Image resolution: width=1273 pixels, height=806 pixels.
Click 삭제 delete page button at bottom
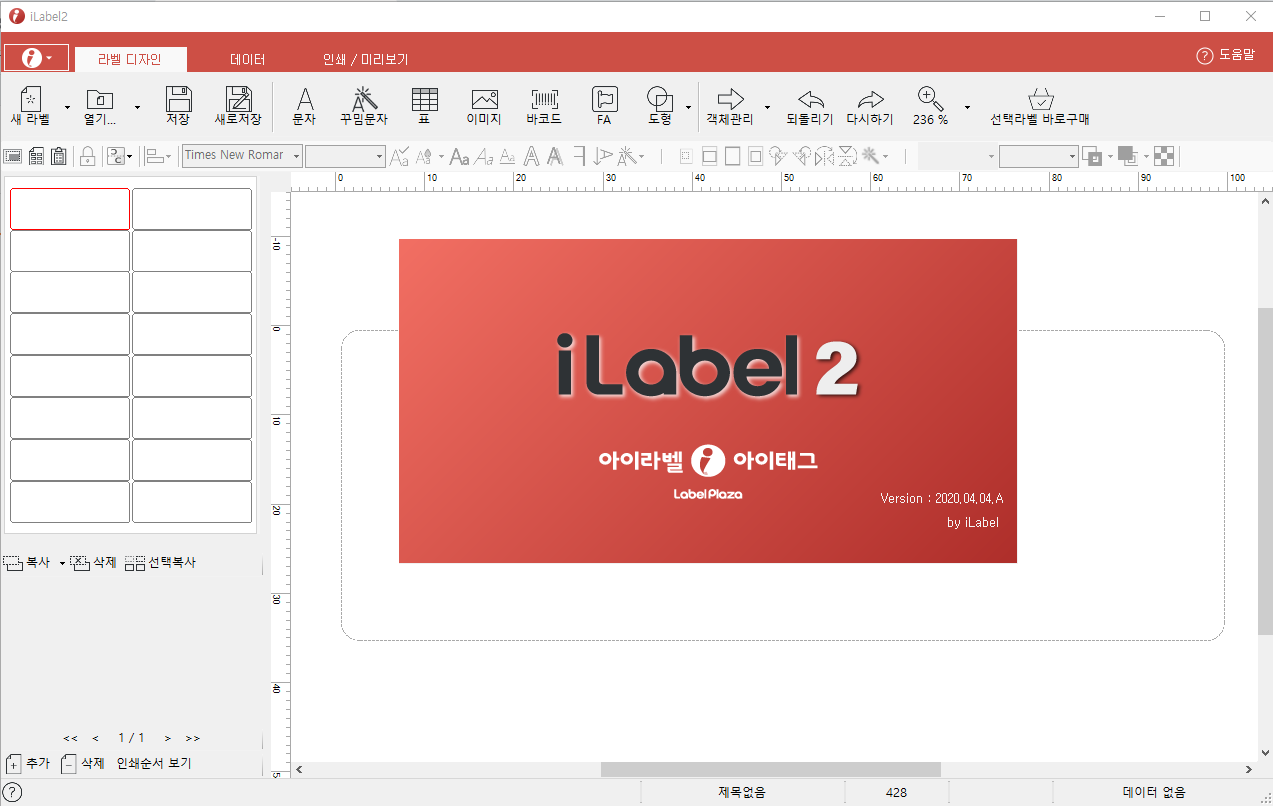coord(83,763)
